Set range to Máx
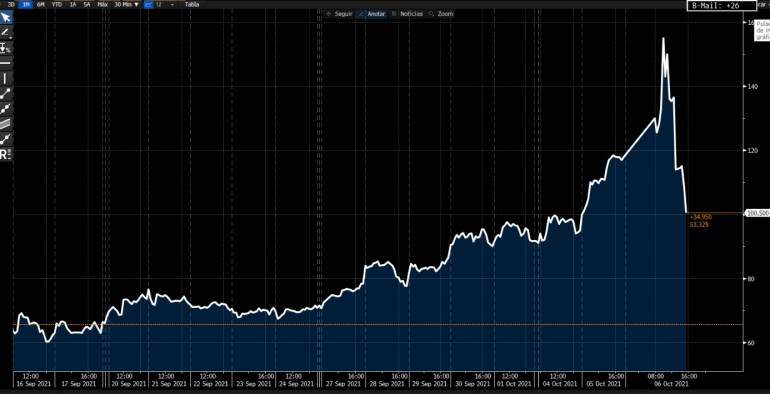Viewport: 770px width, 394px height. [103, 4]
